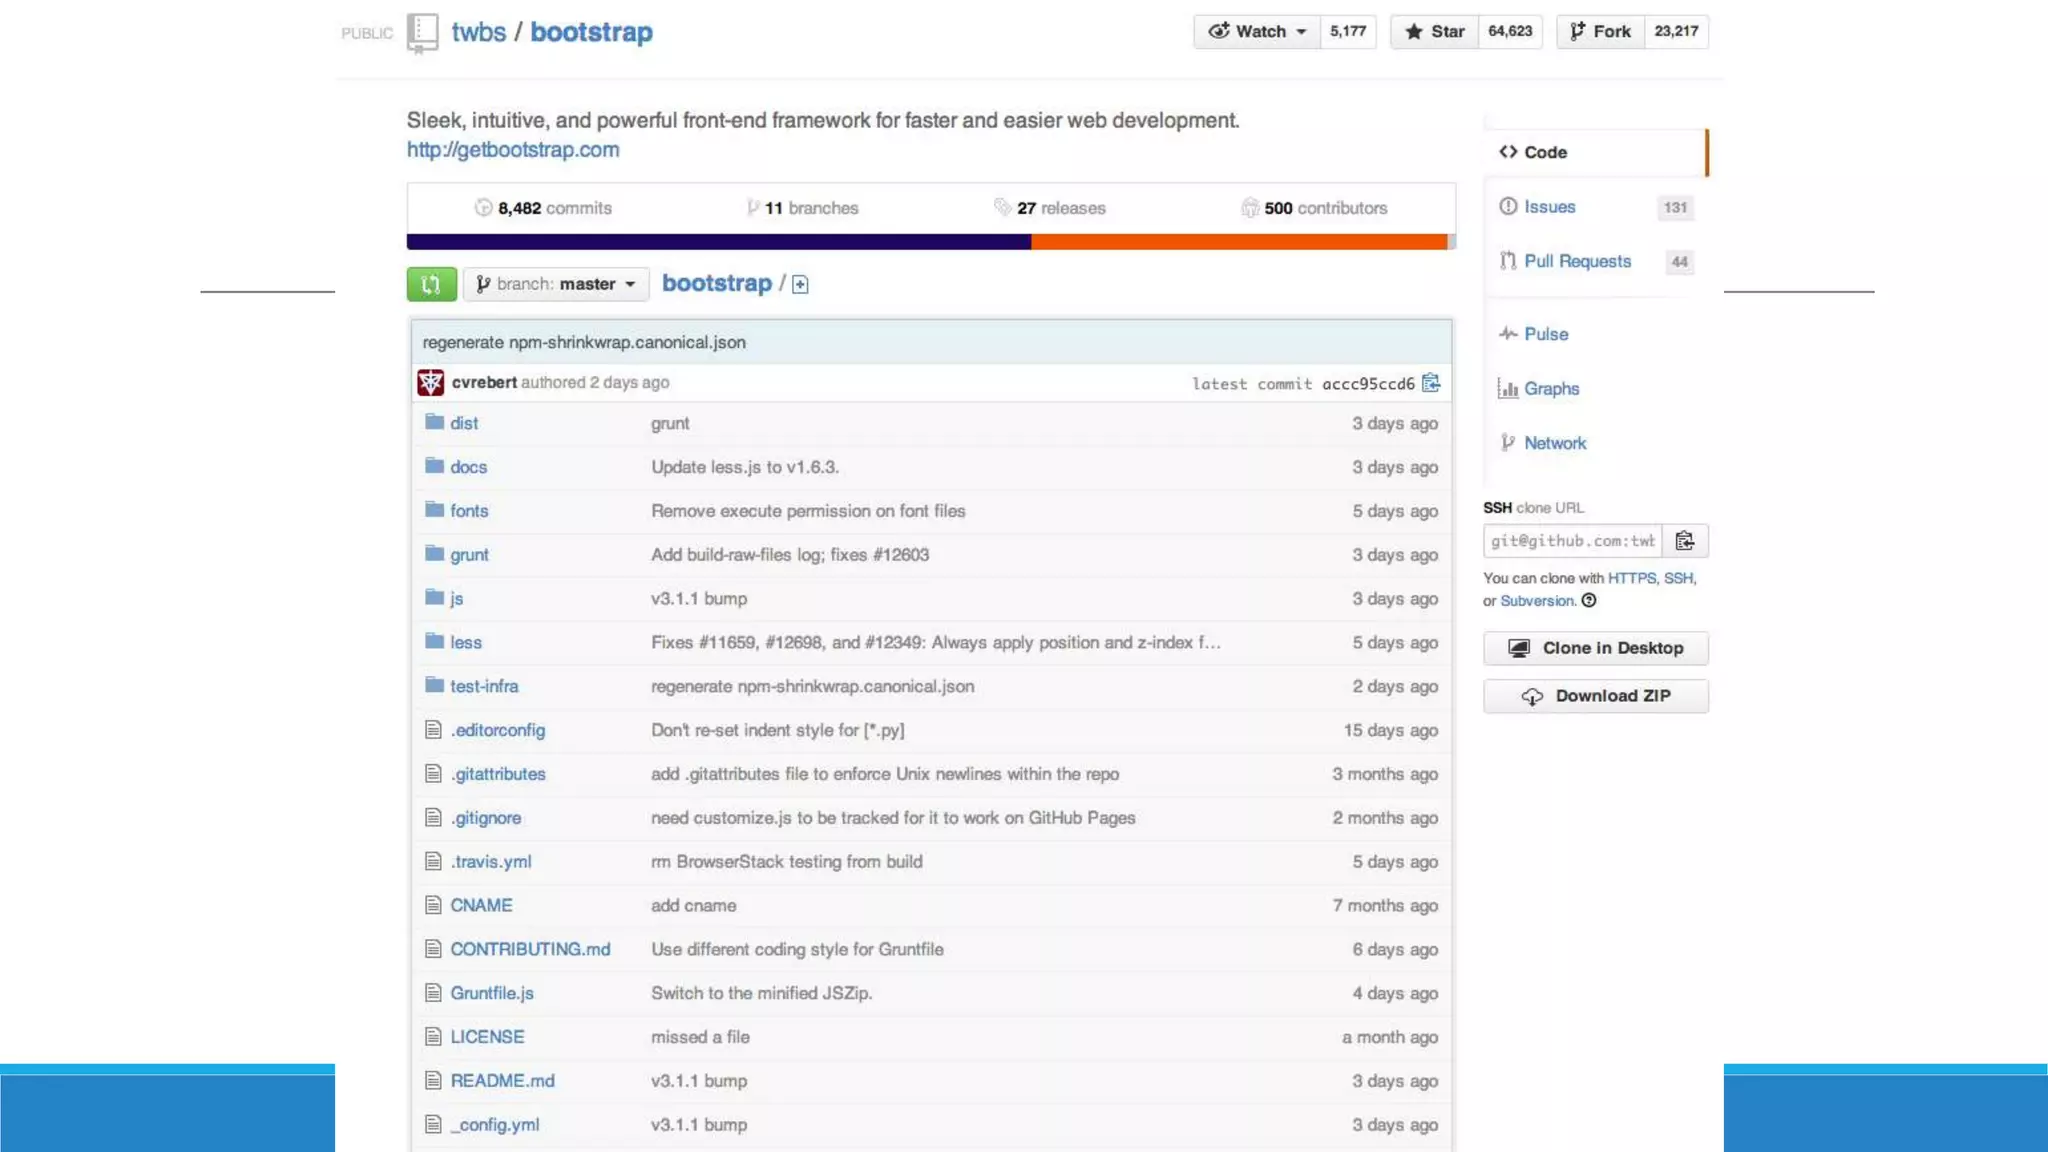Open the dist folder
The width and height of the screenshot is (2048, 1152).
point(464,423)
